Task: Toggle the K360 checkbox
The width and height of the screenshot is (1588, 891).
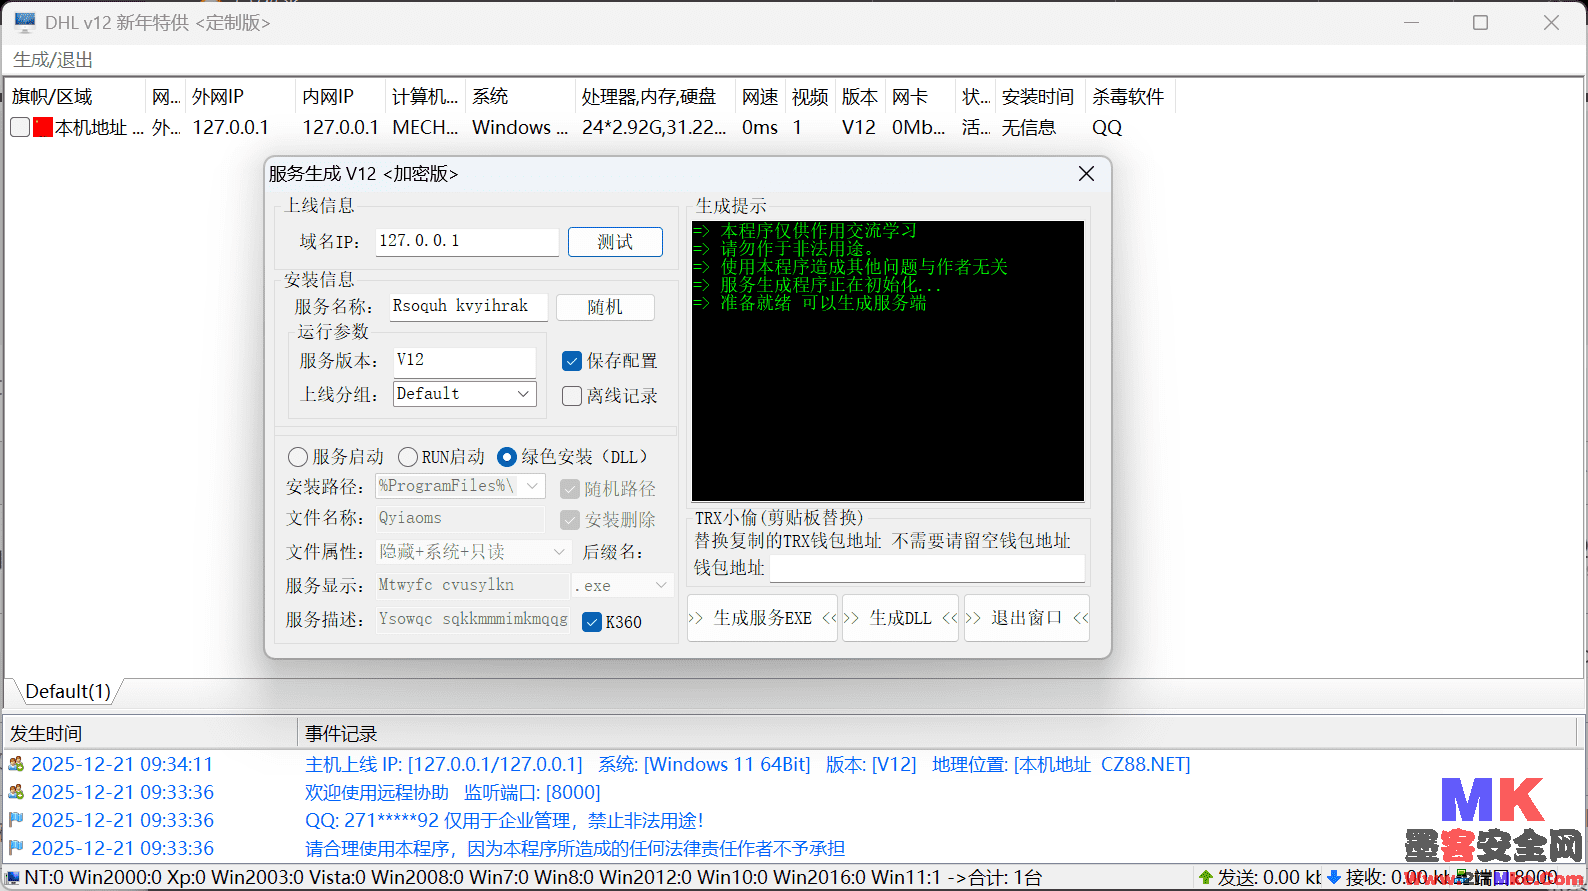Action: coord(592,622)
